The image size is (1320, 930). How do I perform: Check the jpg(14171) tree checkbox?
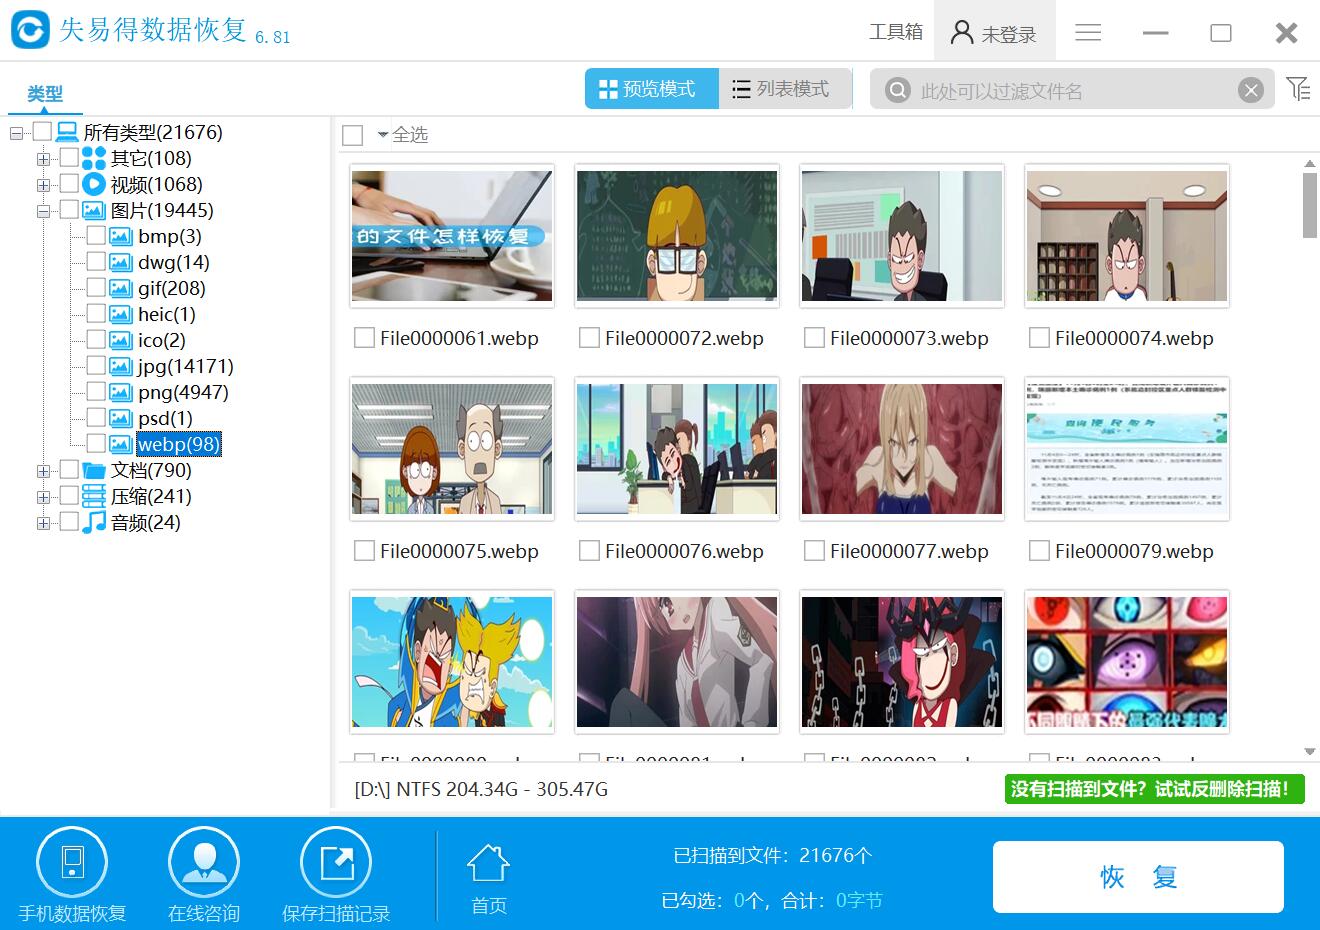click(96, 365)
